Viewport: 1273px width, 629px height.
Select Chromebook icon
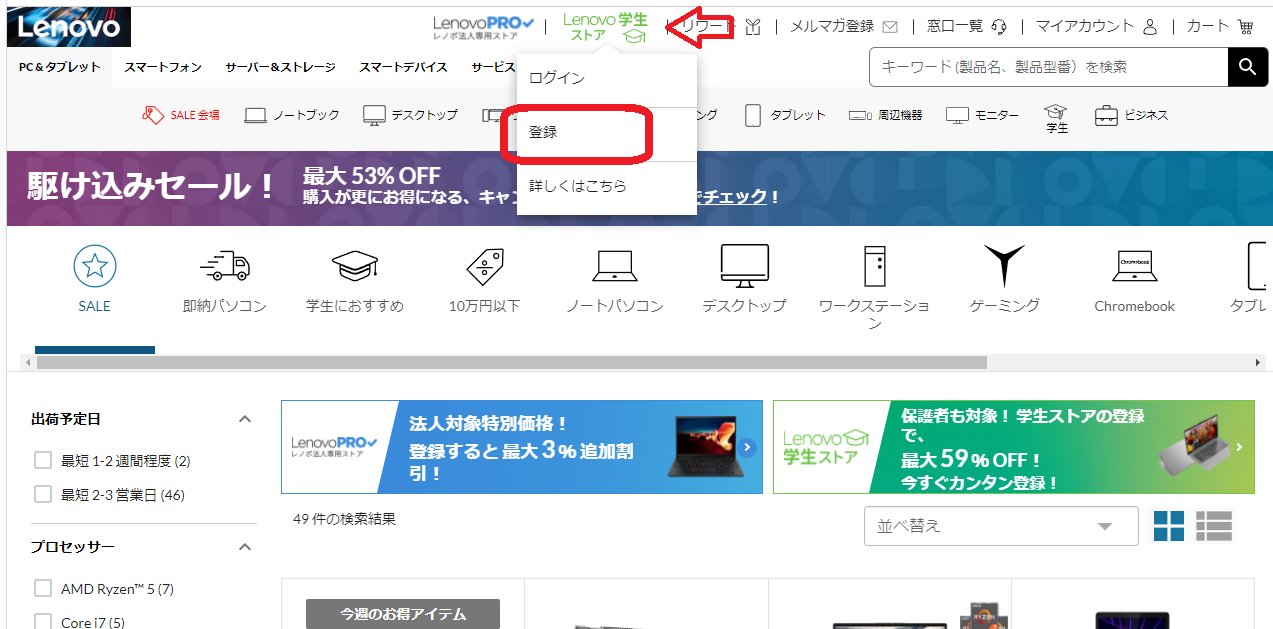pyautogui.click(x=1135, y=268)
